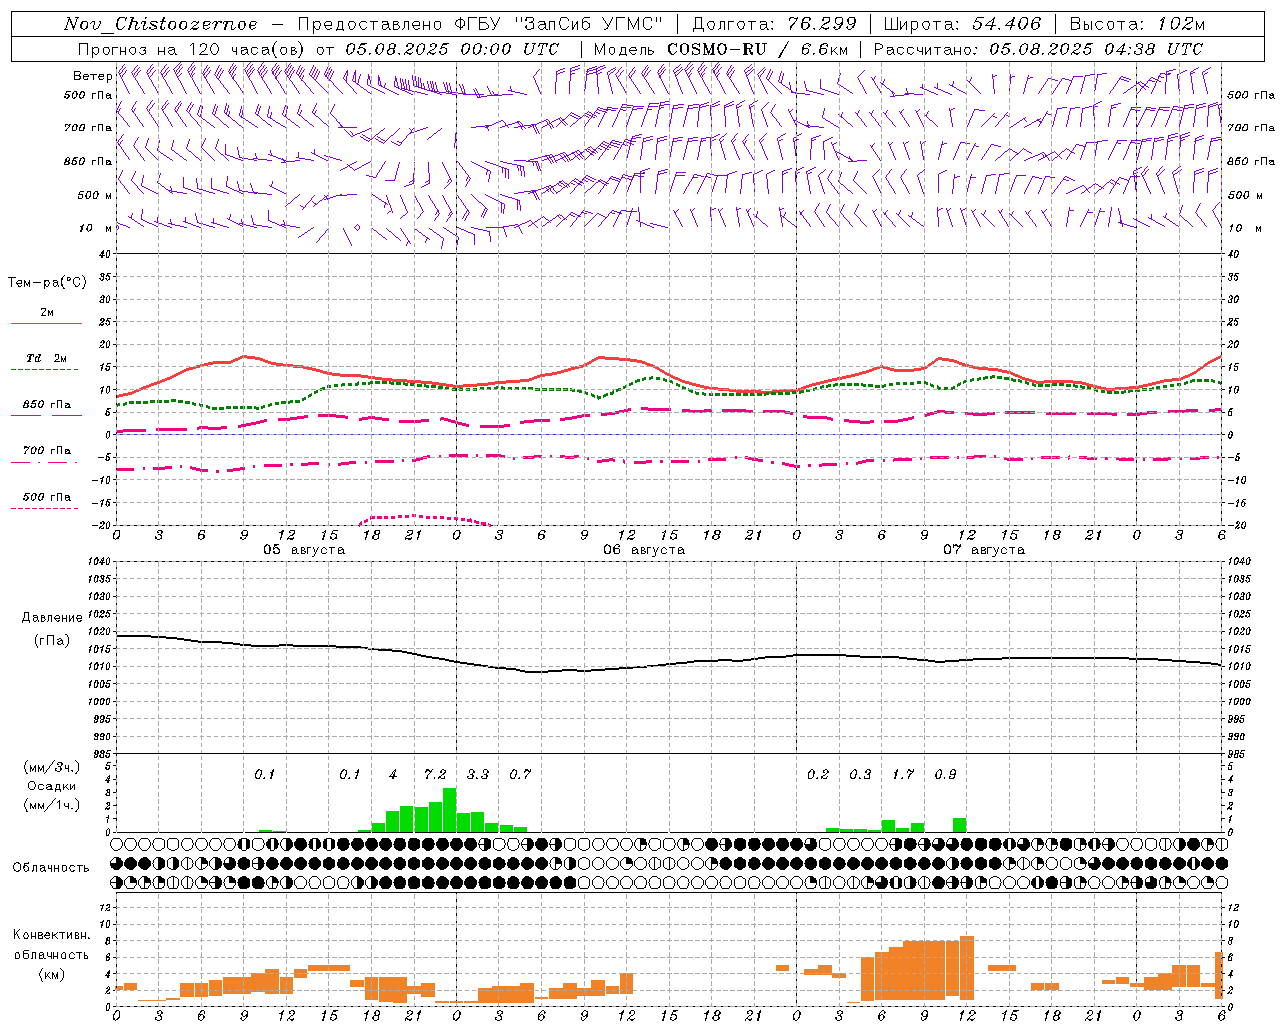Click the 06 августа date label

tap(644, 550)
